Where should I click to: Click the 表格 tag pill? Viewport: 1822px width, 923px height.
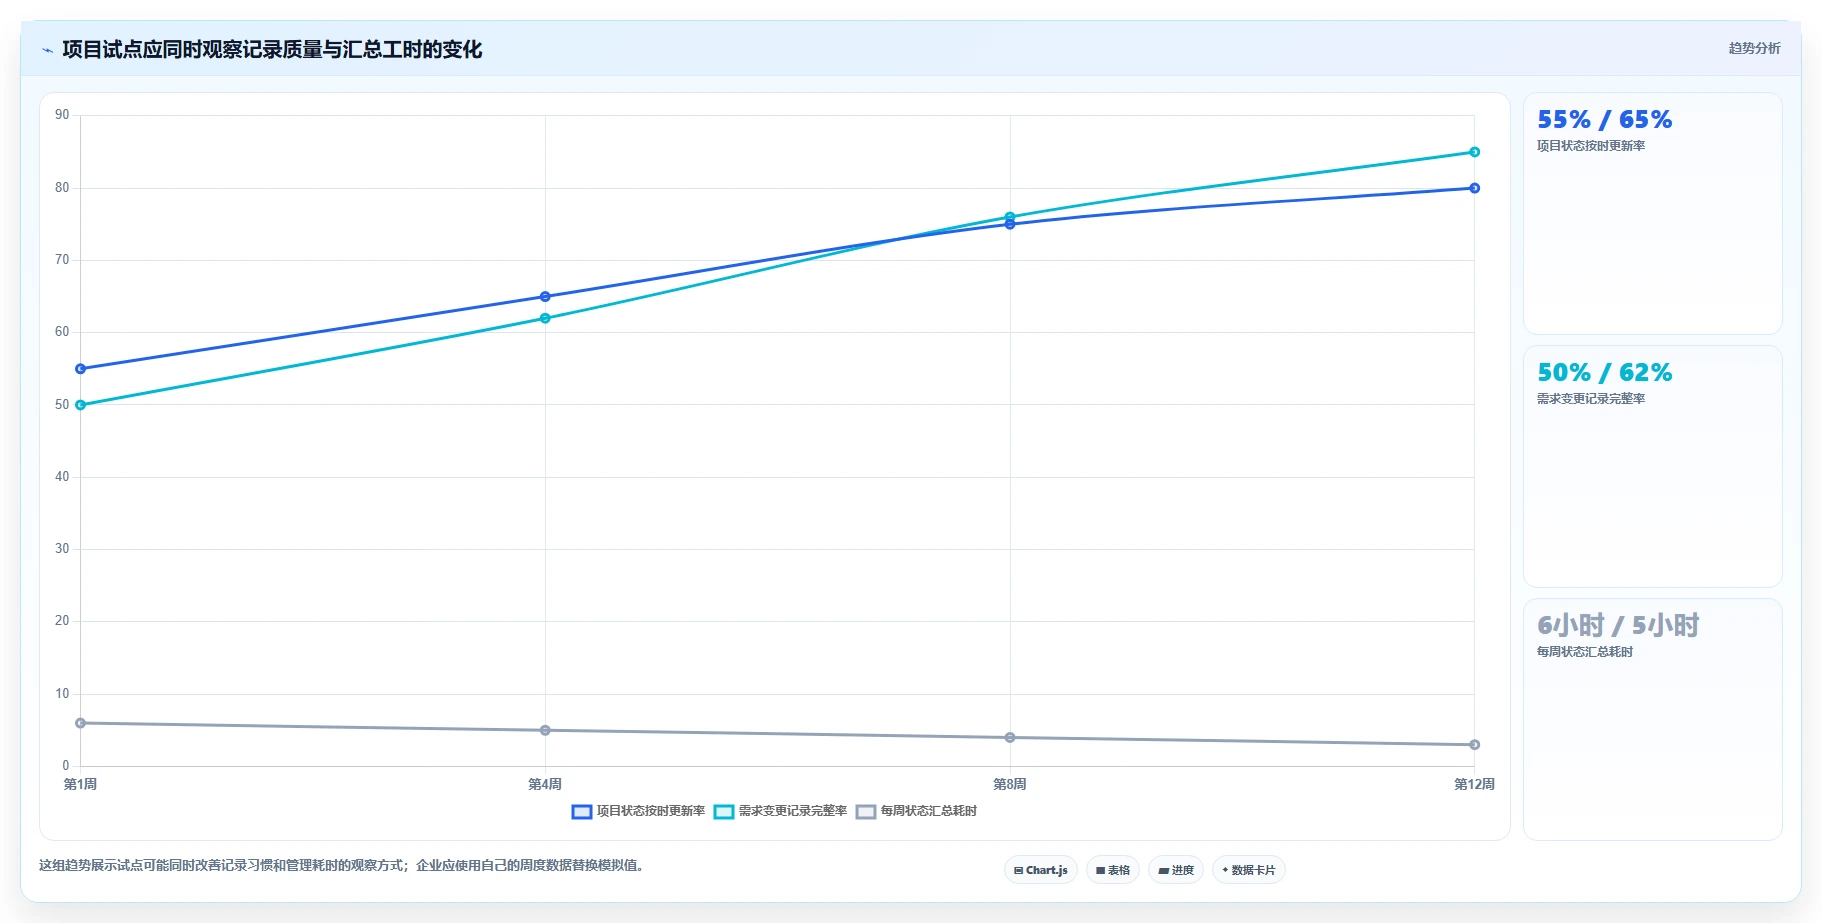[x=1112, y=870]
